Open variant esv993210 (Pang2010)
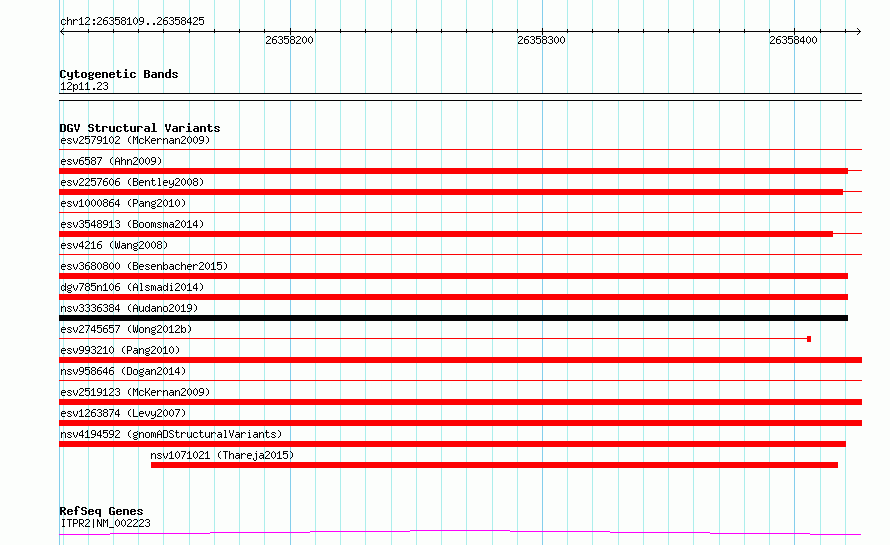The image size is (890, 545). pos(120,350)
